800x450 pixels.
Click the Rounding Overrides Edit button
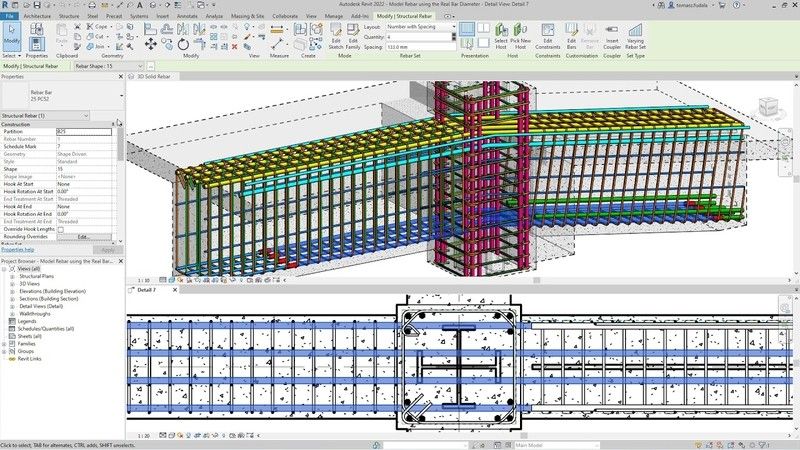(x=83, y=237)
